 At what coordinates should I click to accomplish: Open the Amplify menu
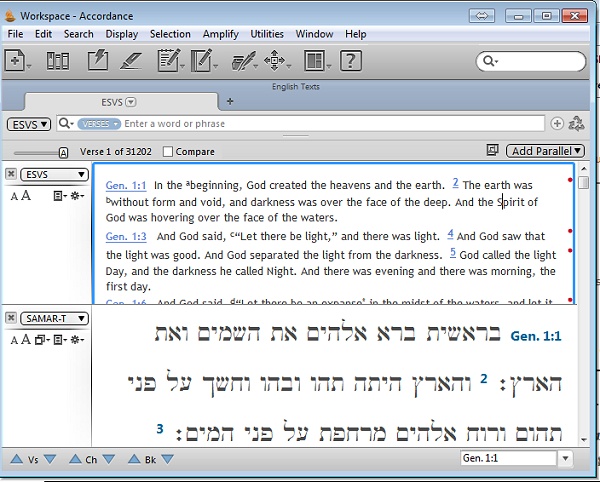(221, 34)
